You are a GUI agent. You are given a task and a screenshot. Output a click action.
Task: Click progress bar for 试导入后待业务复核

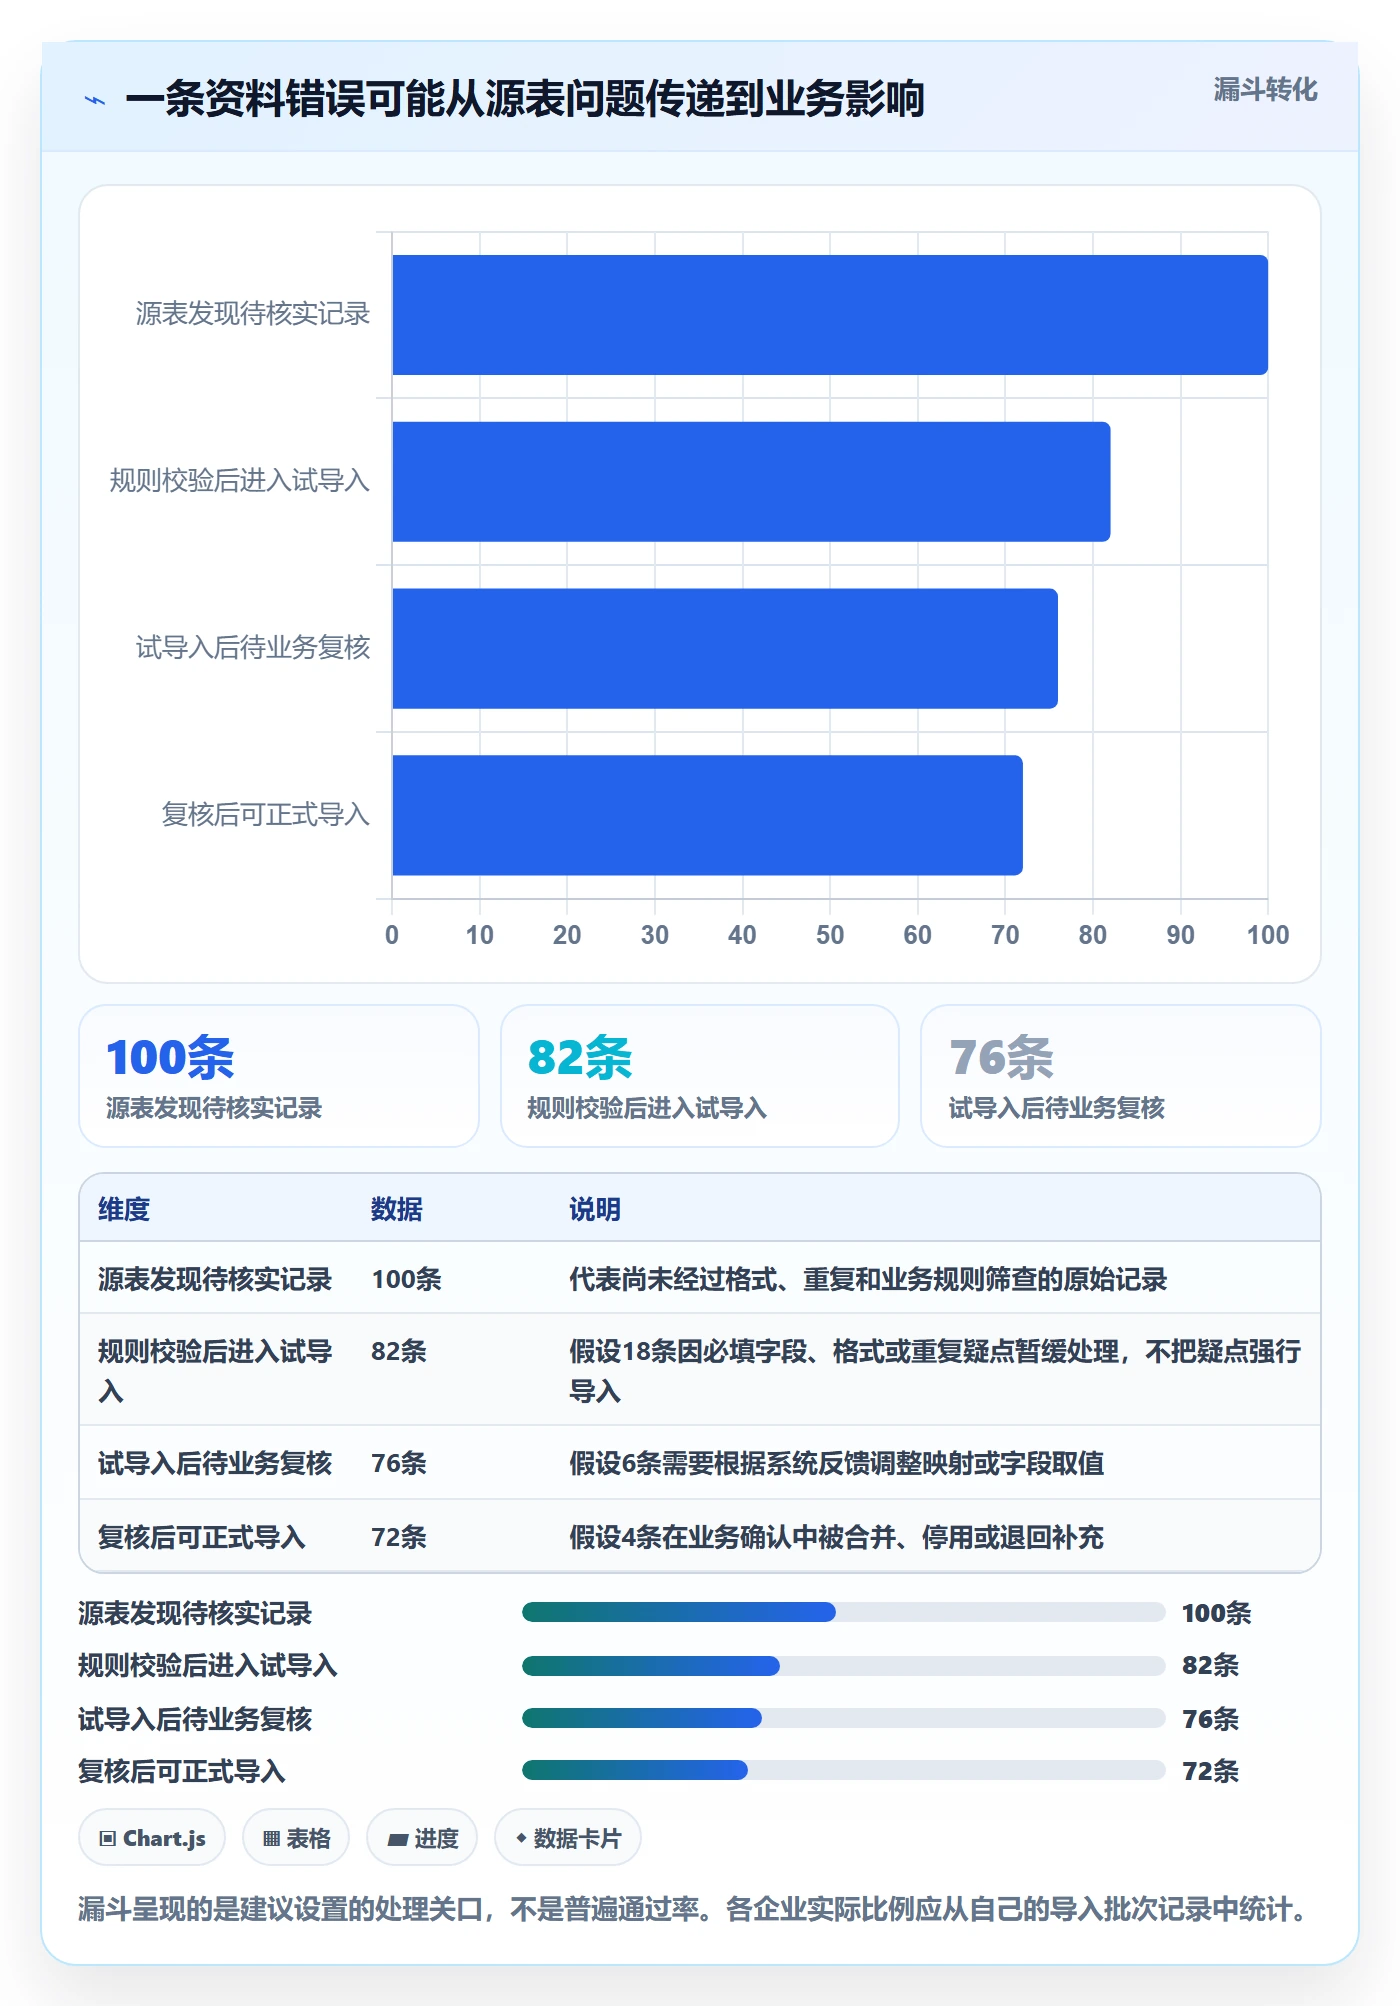(x=844, y=1718)
